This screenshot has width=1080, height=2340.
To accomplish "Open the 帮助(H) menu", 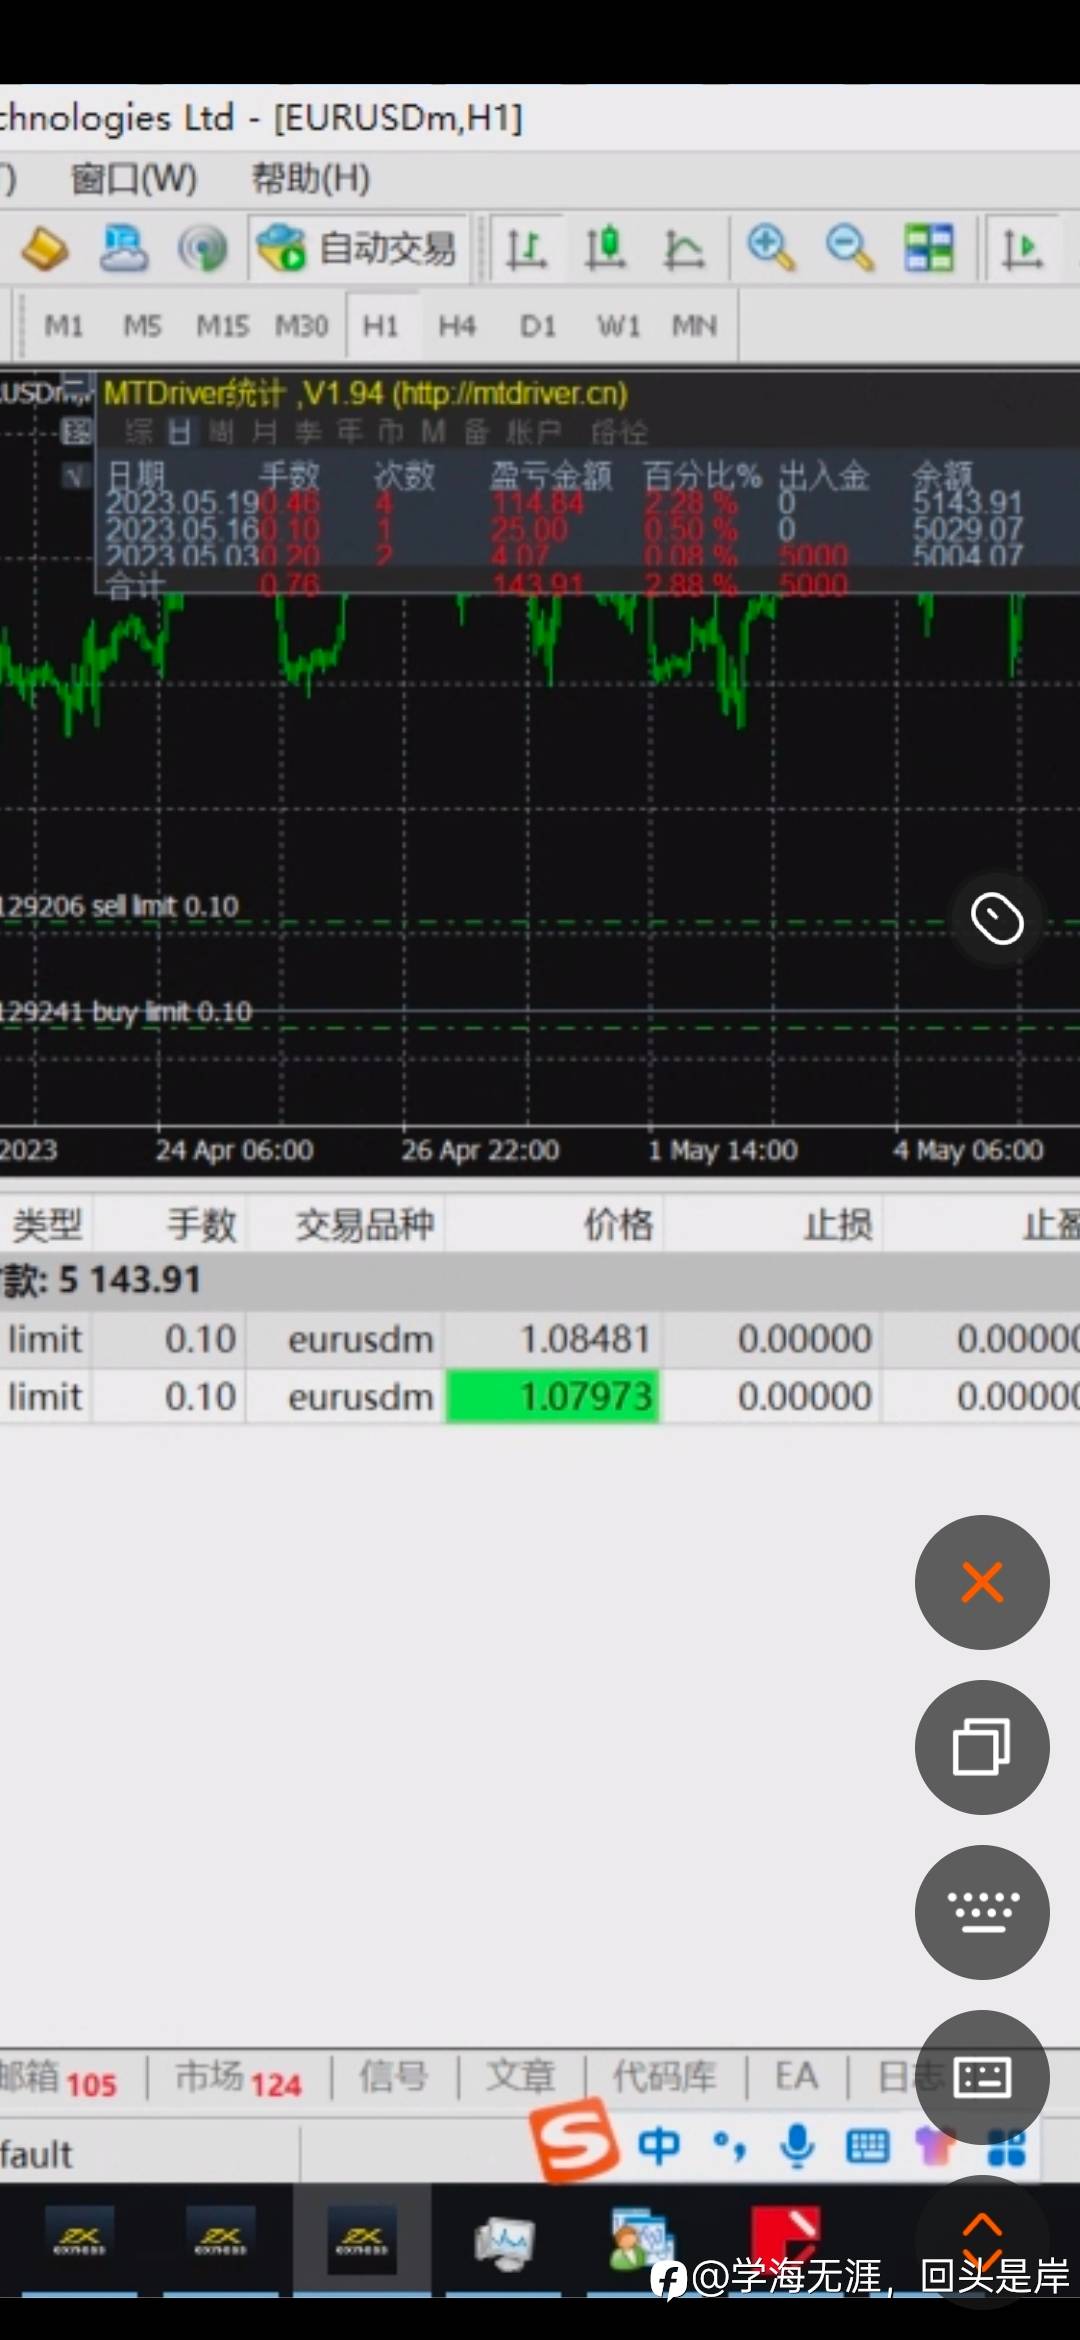I will [x=310, y=179].
